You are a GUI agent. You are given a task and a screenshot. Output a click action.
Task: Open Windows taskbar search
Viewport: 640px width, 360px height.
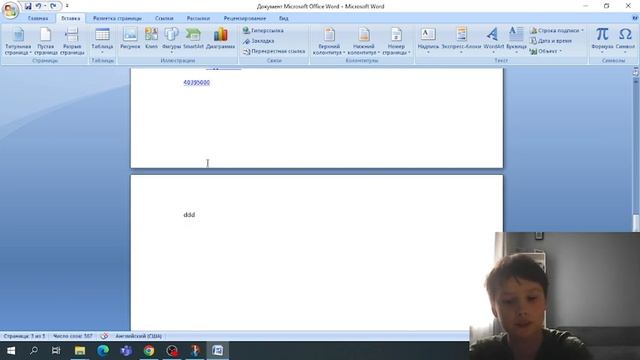[34, 351]
